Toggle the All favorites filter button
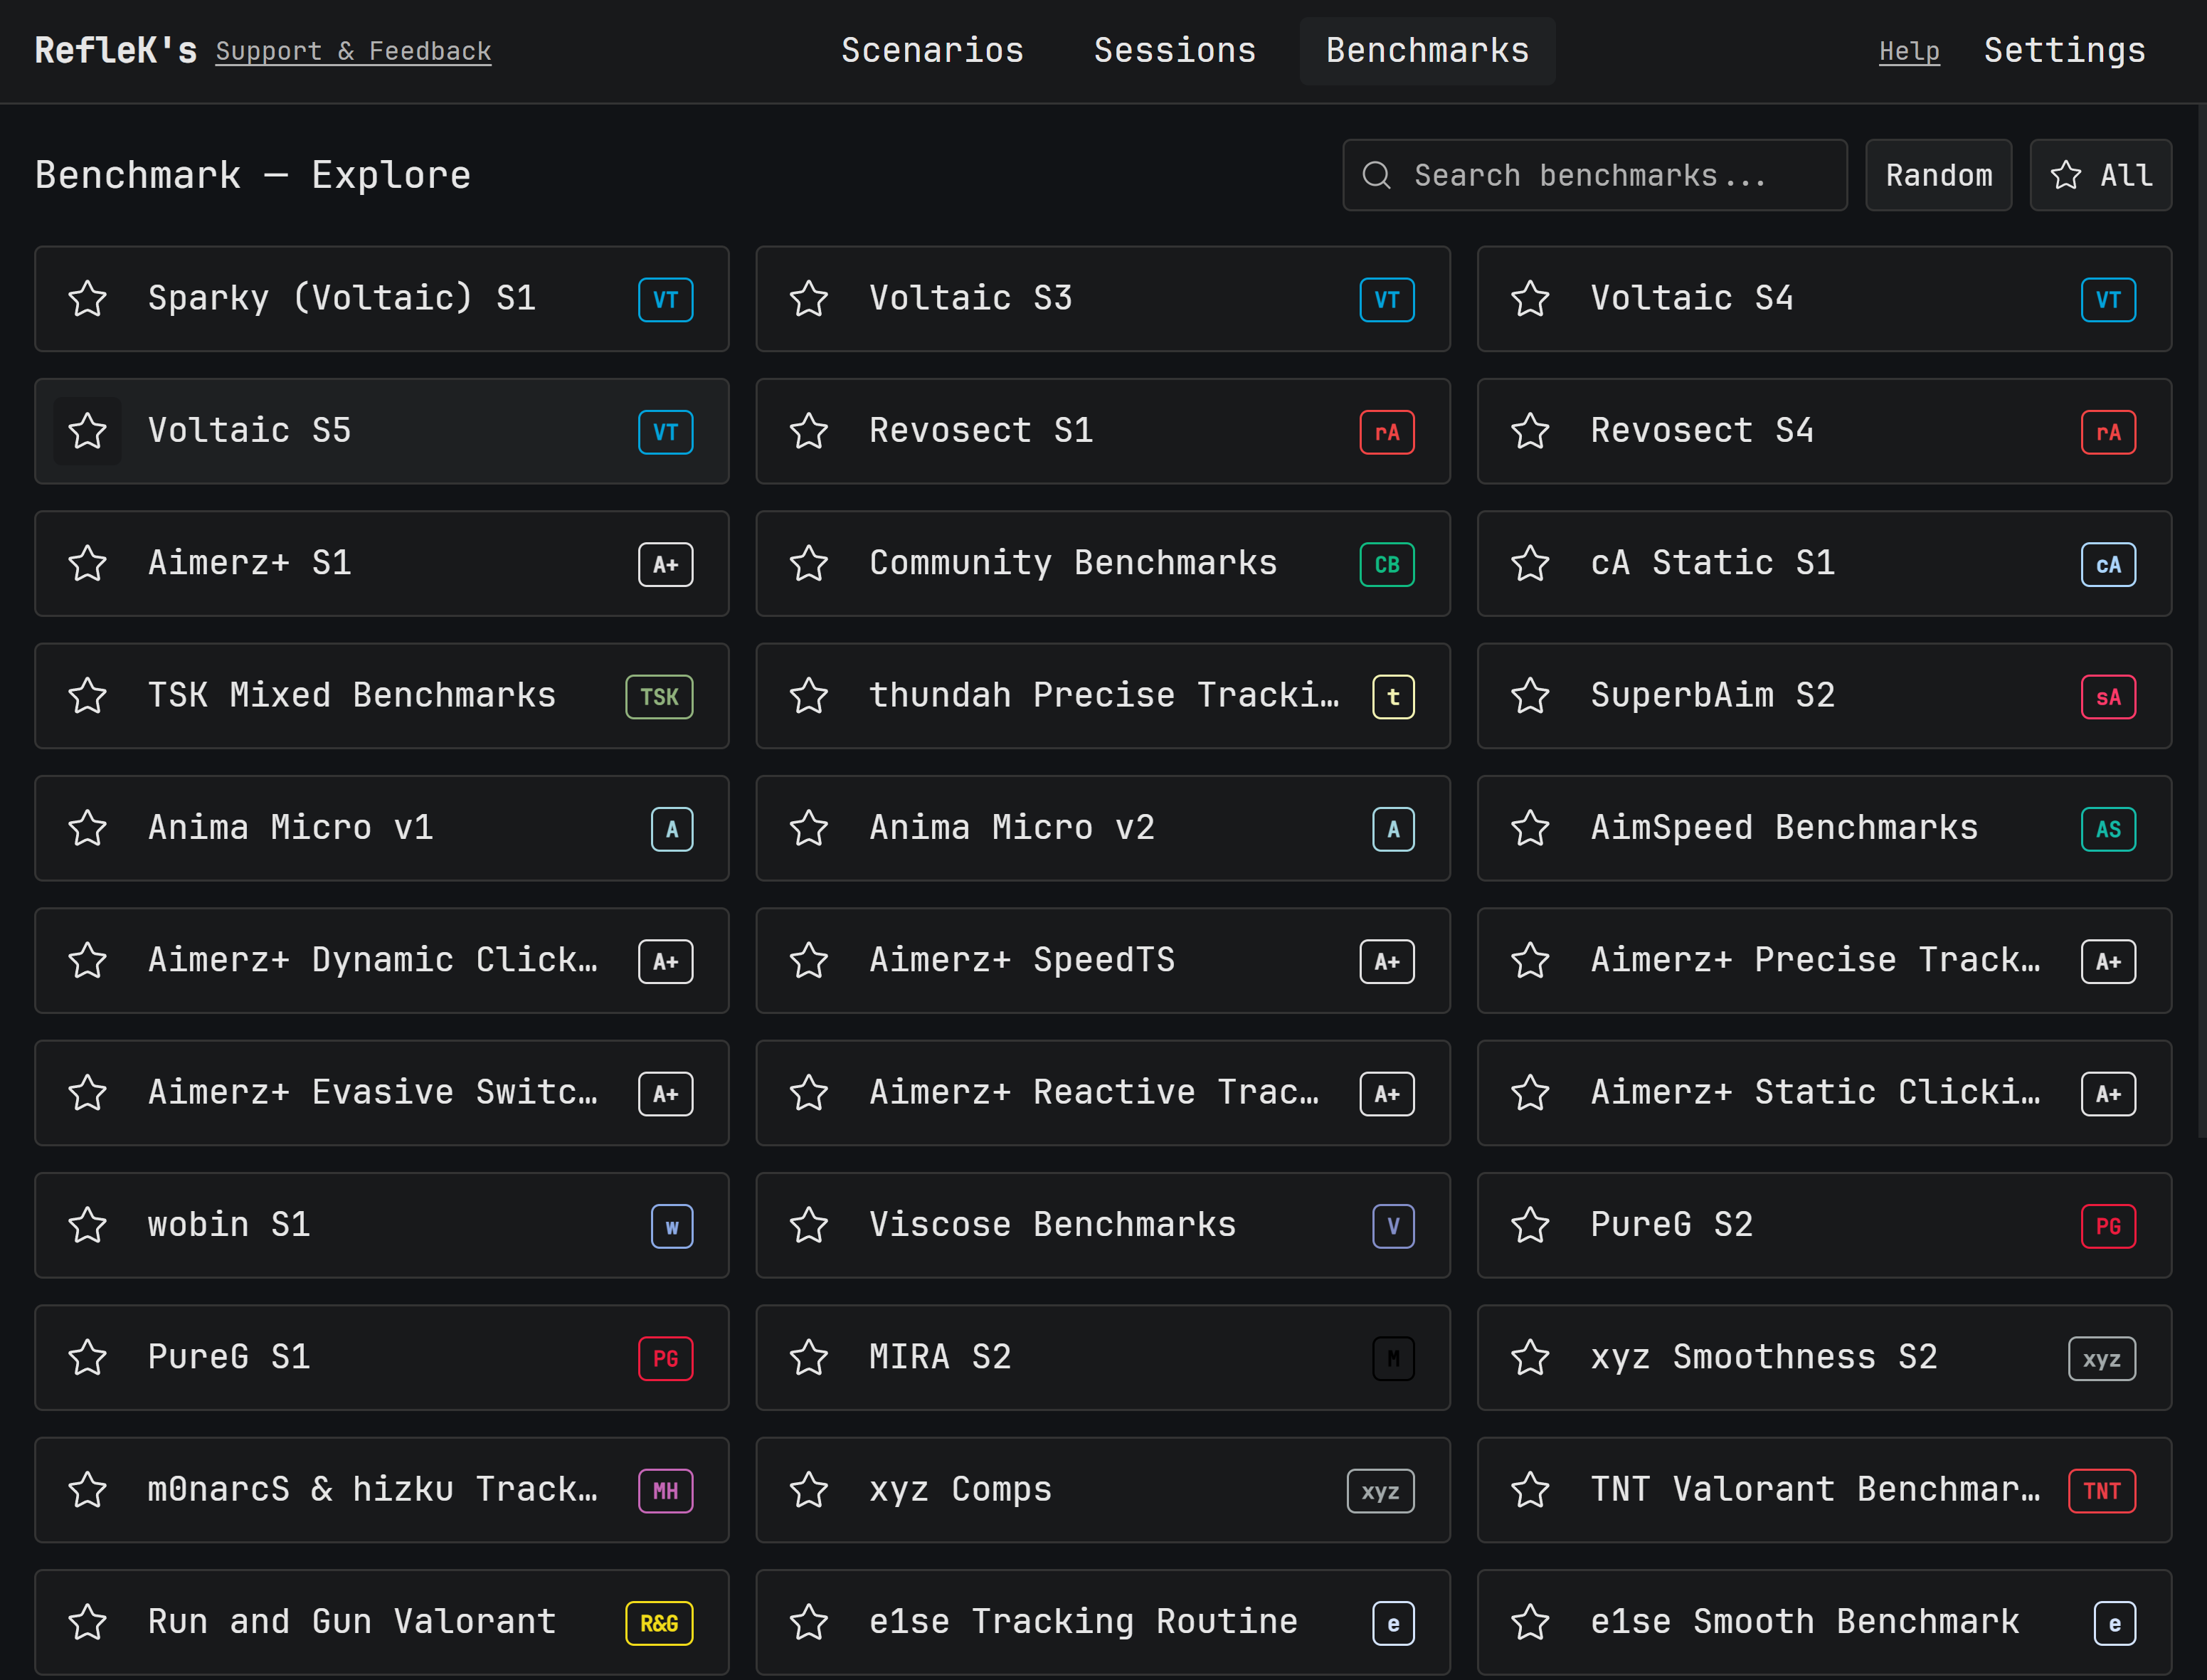This screenshot has width=2207, height=1680. pyautogui.click(x=2100, y=175)
